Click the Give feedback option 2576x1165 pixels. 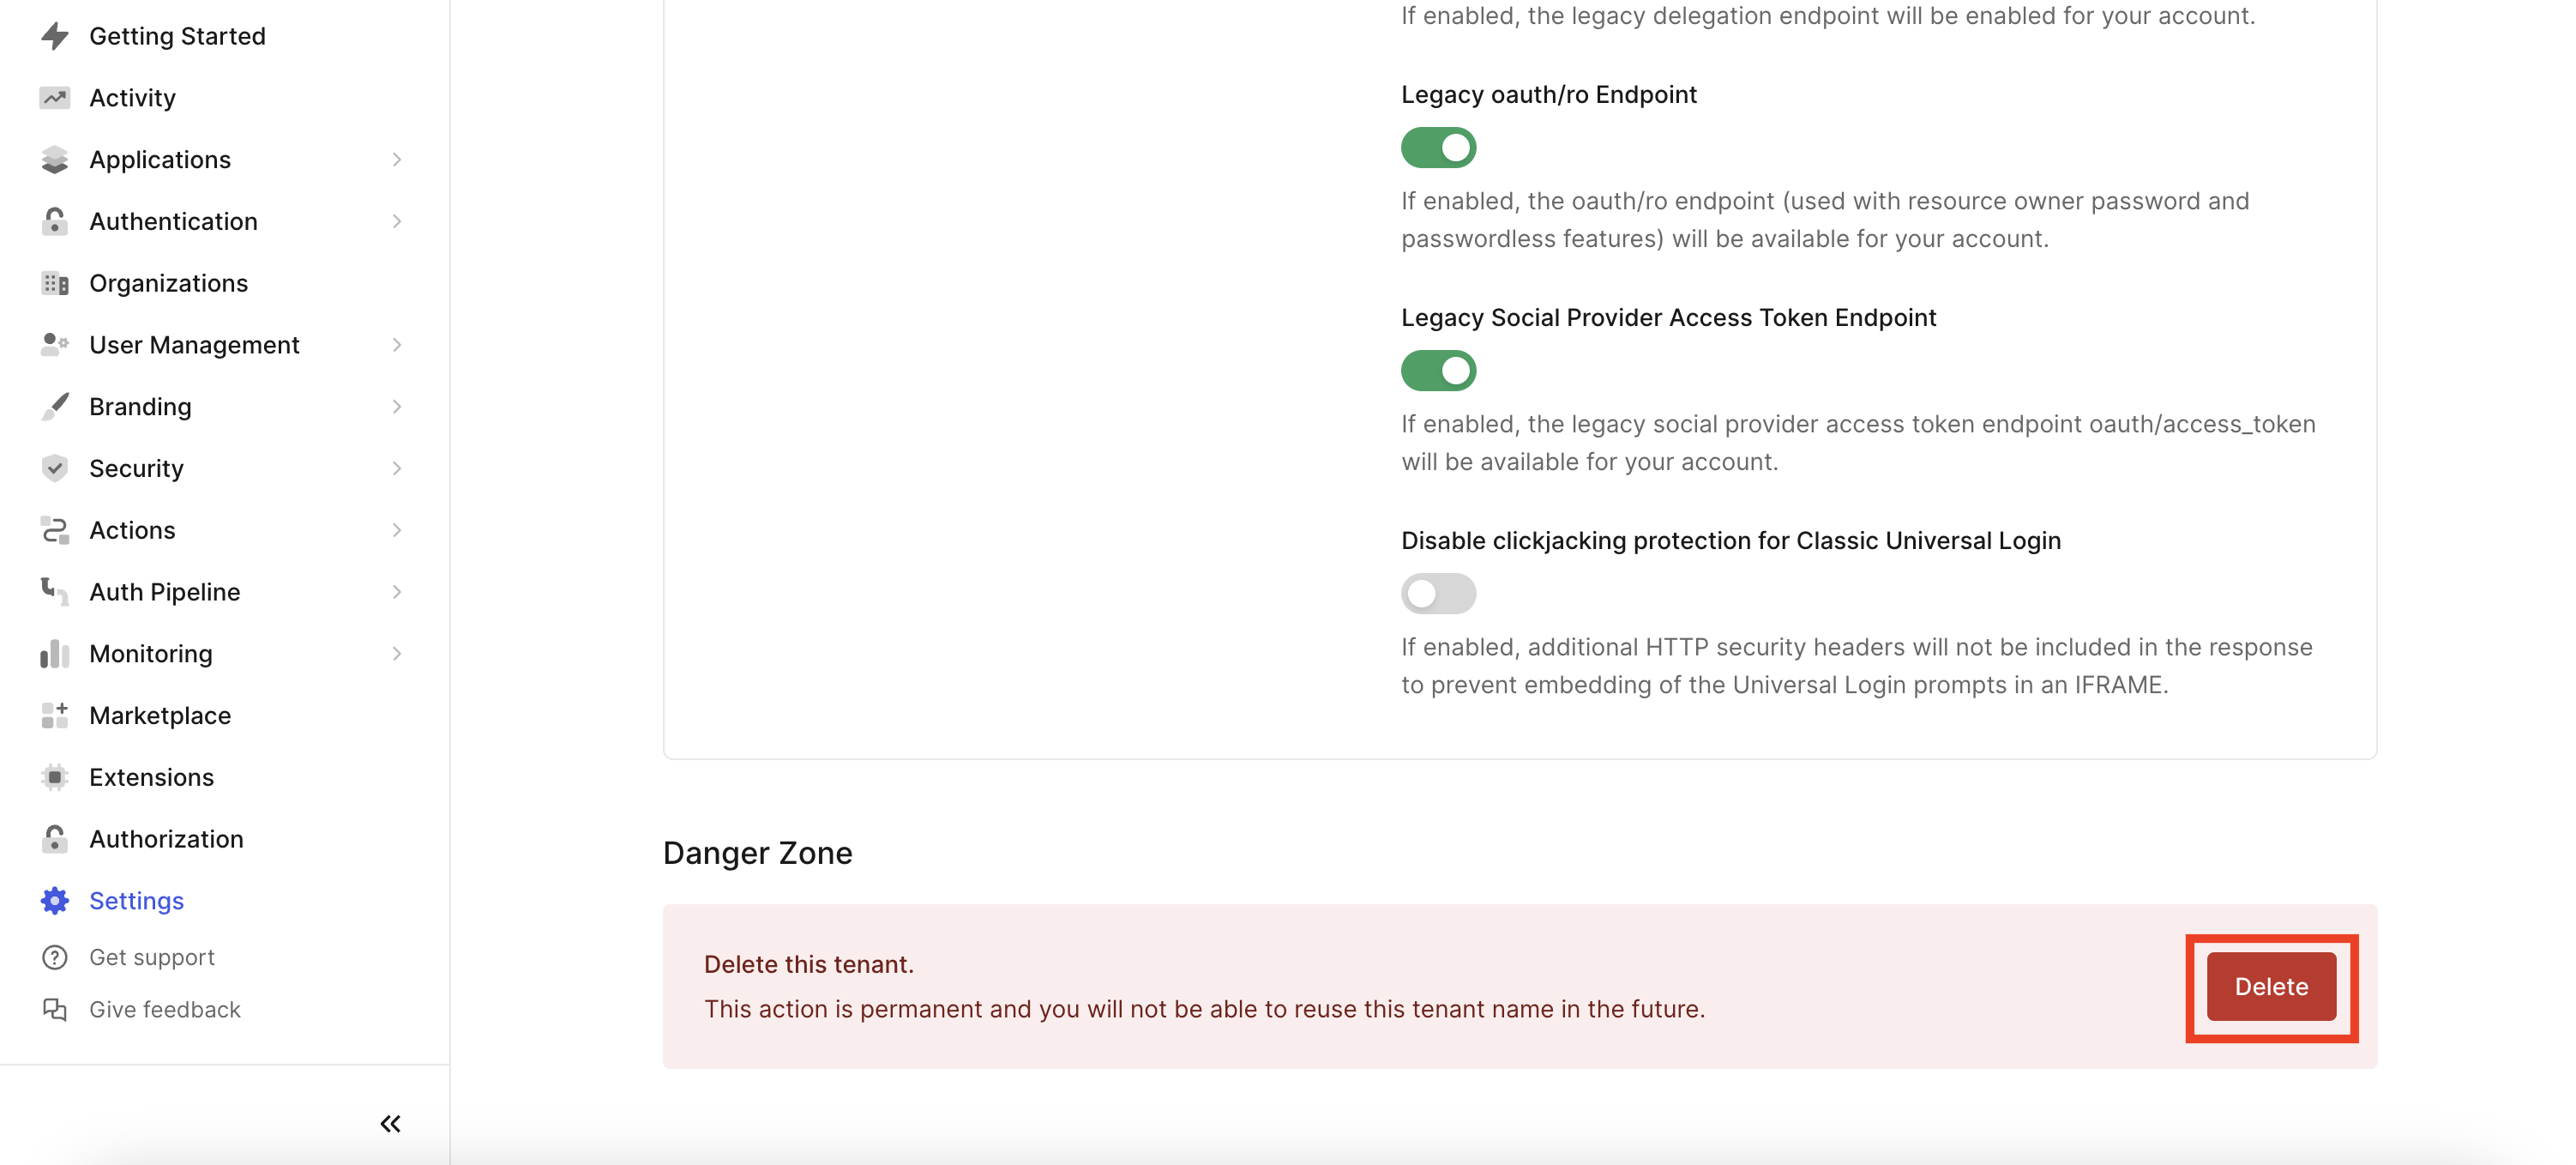(164, 1009)
